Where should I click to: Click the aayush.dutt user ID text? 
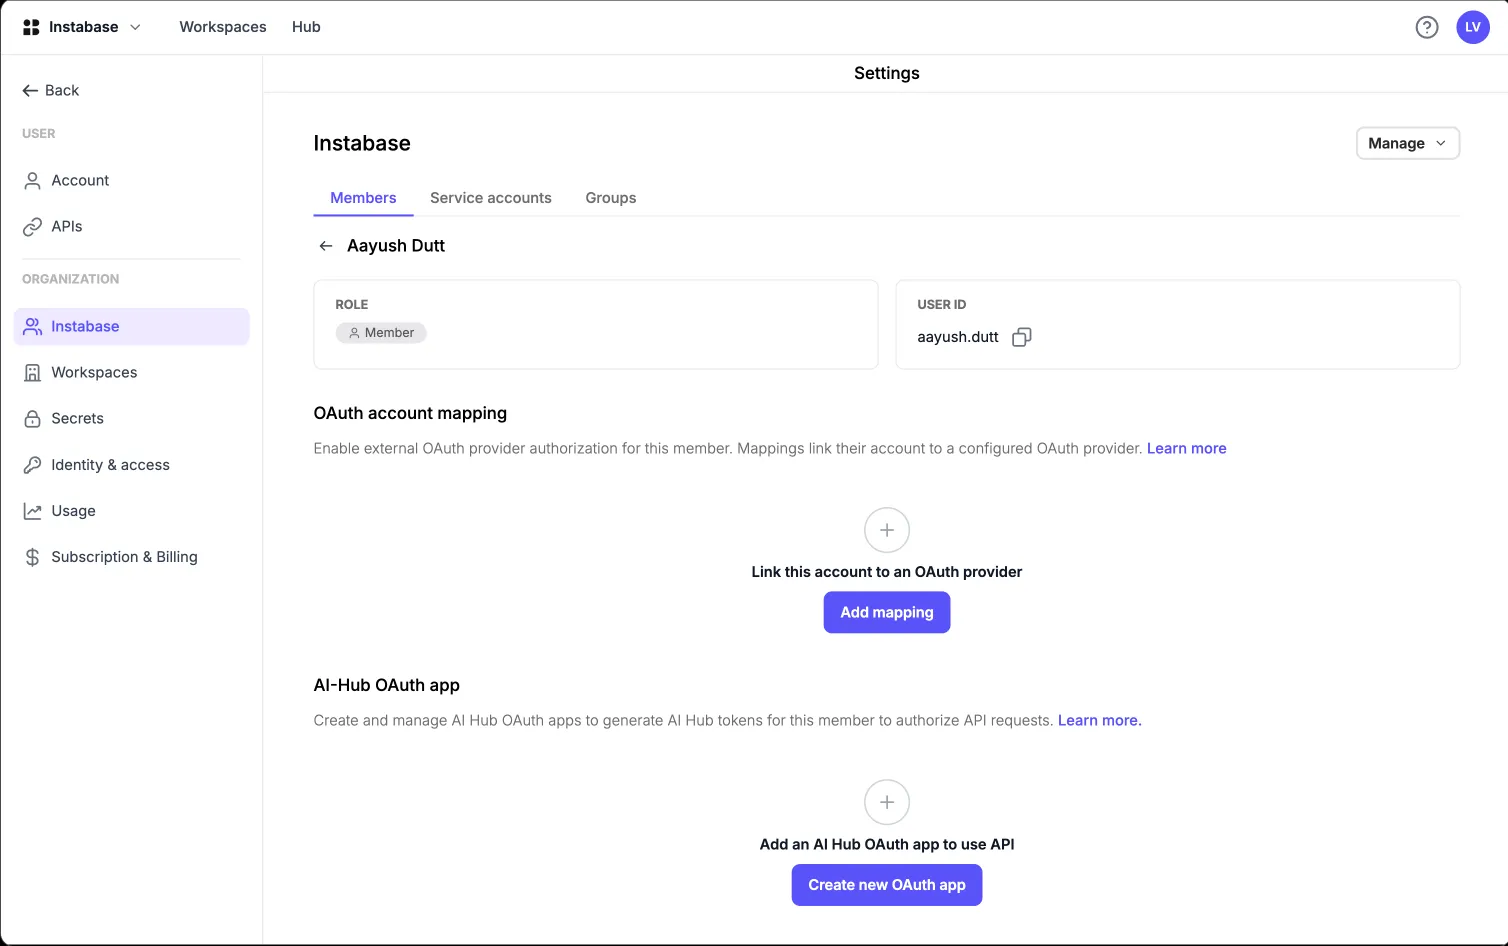pyautogui.click(x=958, y=337)
